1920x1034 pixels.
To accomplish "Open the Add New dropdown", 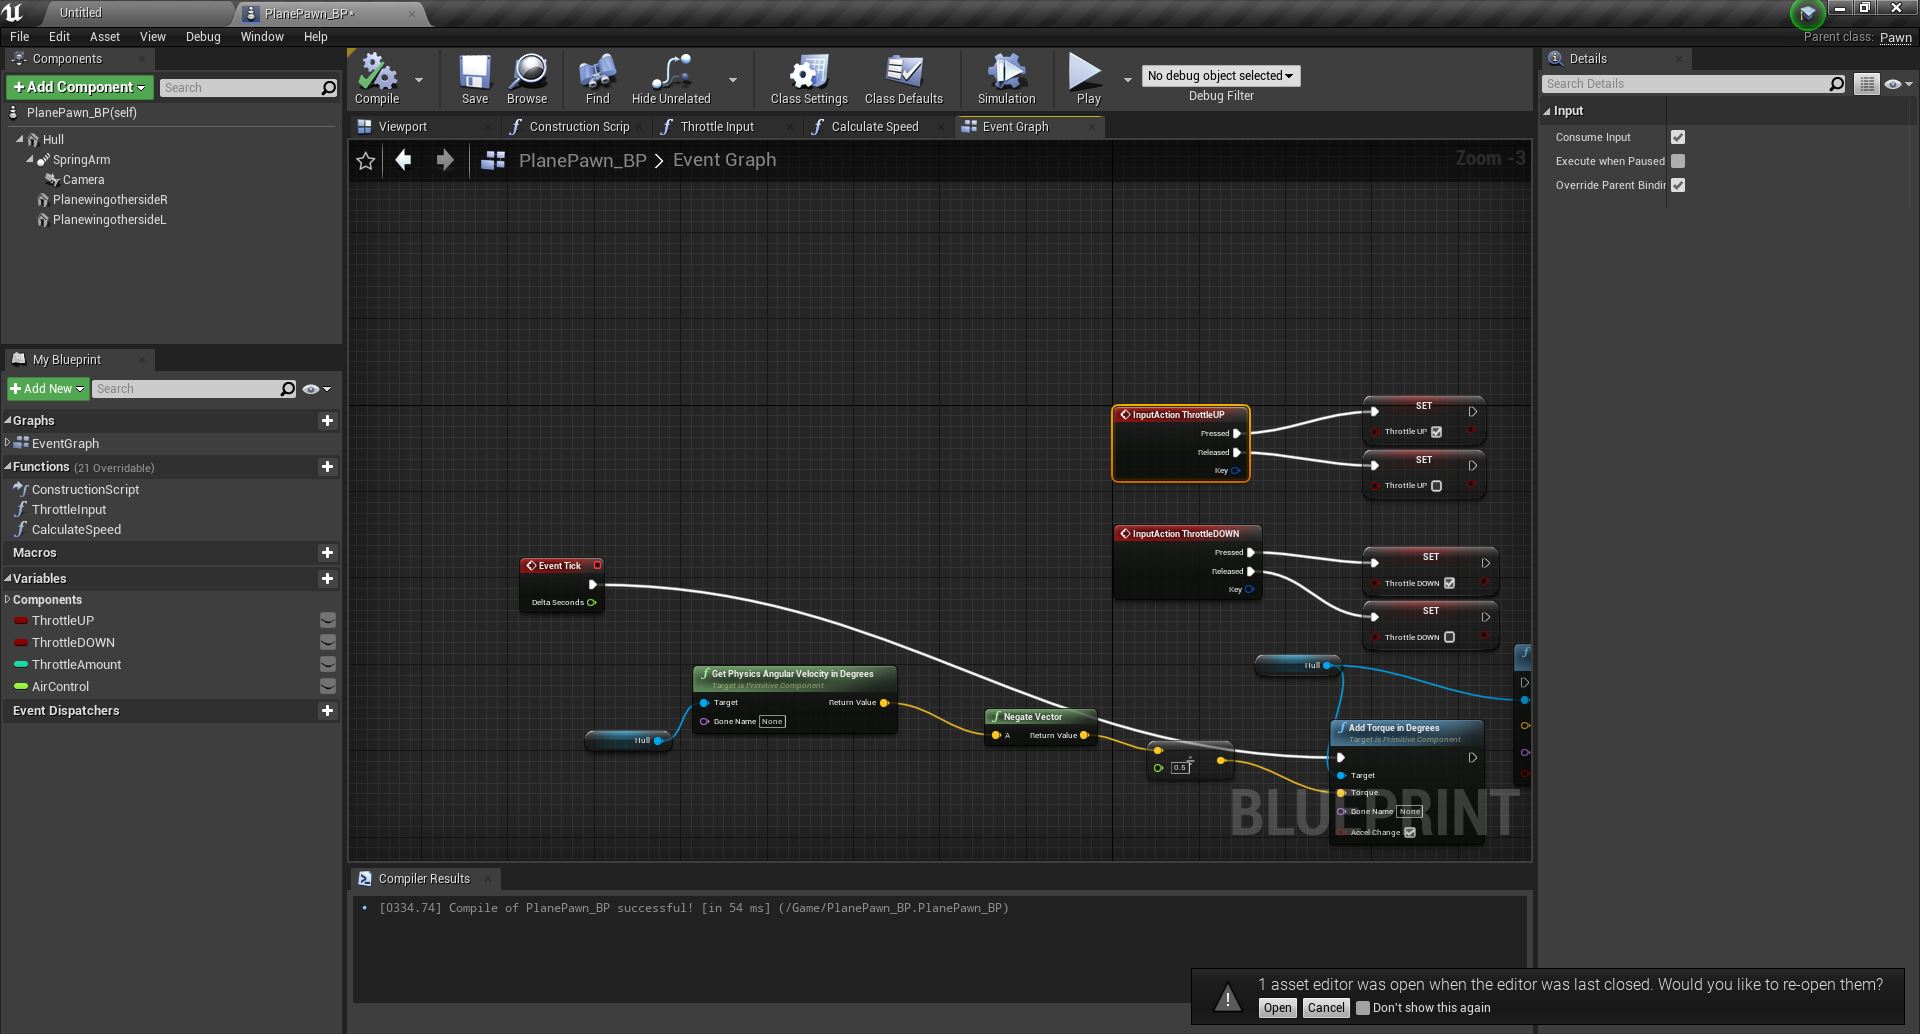I will click(x=47, y=389).
